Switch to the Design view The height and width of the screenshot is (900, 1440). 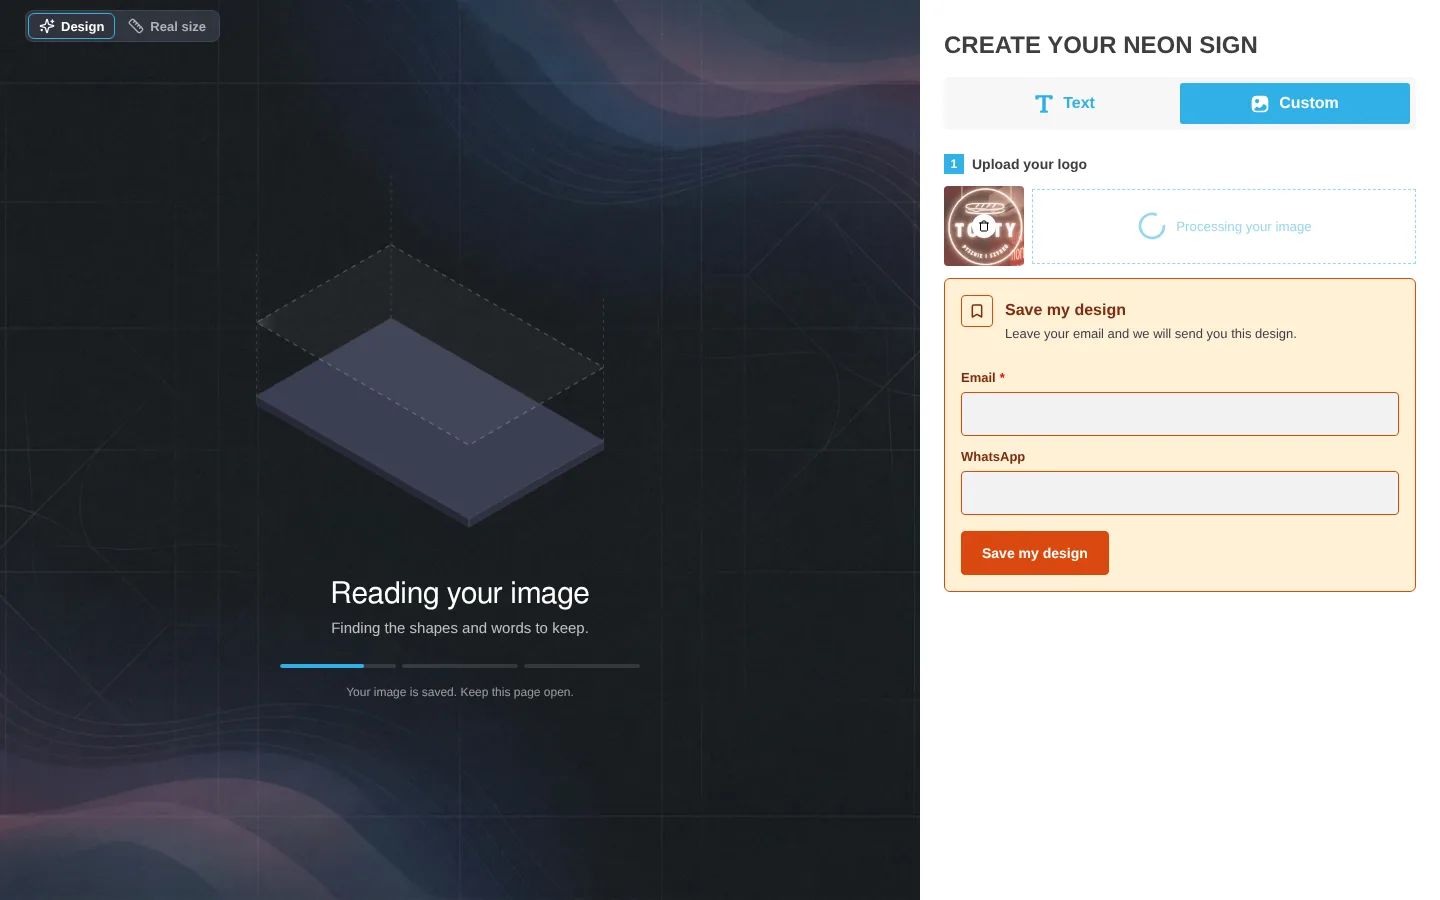(x=71, y=26)
